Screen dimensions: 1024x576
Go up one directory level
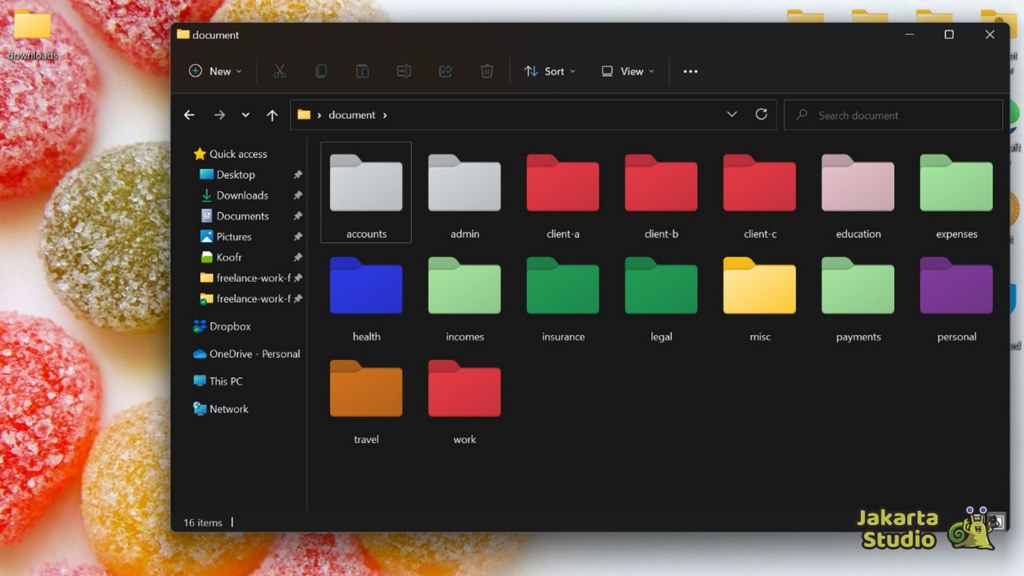pos(272,115)
